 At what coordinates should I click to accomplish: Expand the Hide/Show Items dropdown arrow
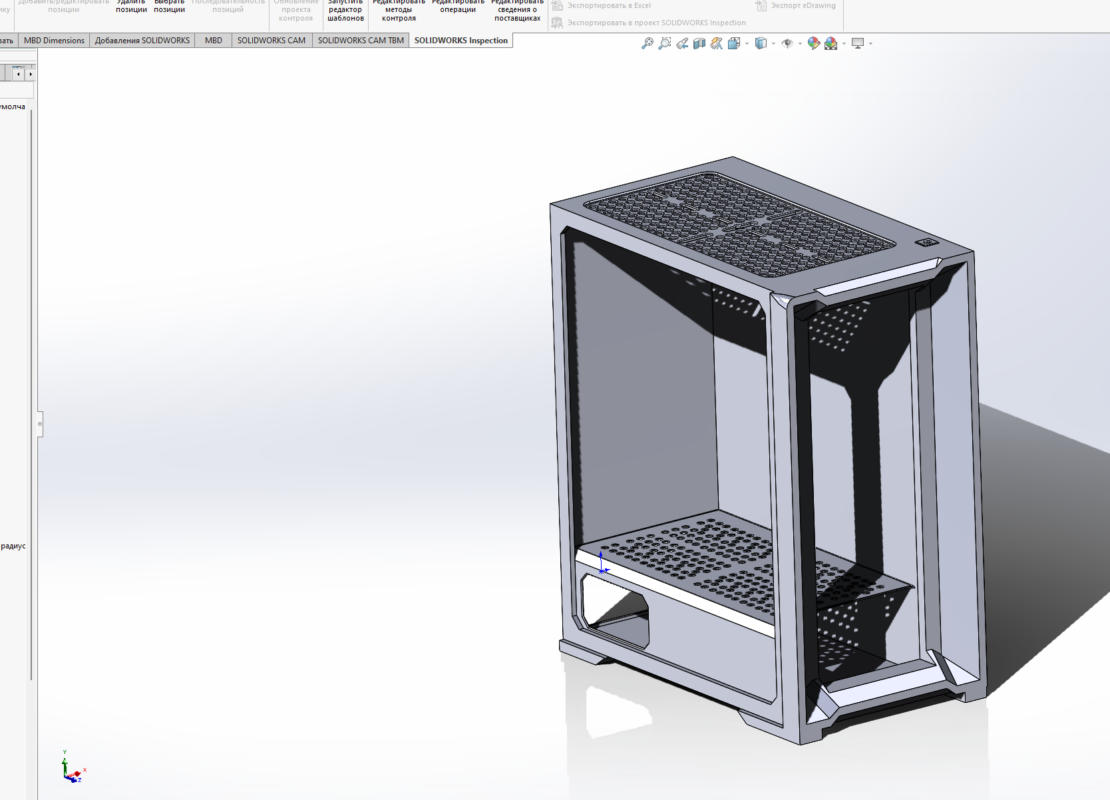[x=800, y=44]
